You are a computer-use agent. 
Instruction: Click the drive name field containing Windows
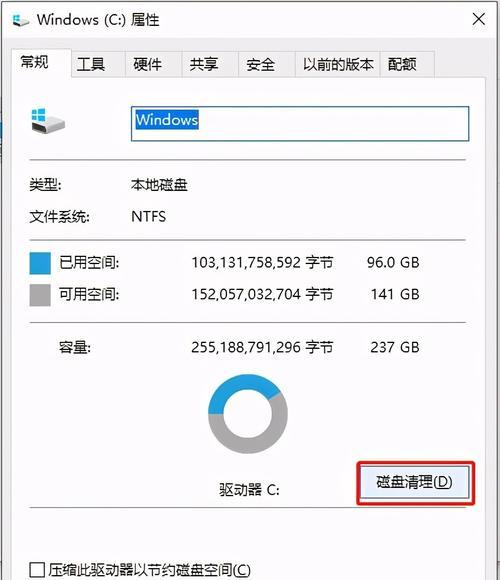click(300, 124)
